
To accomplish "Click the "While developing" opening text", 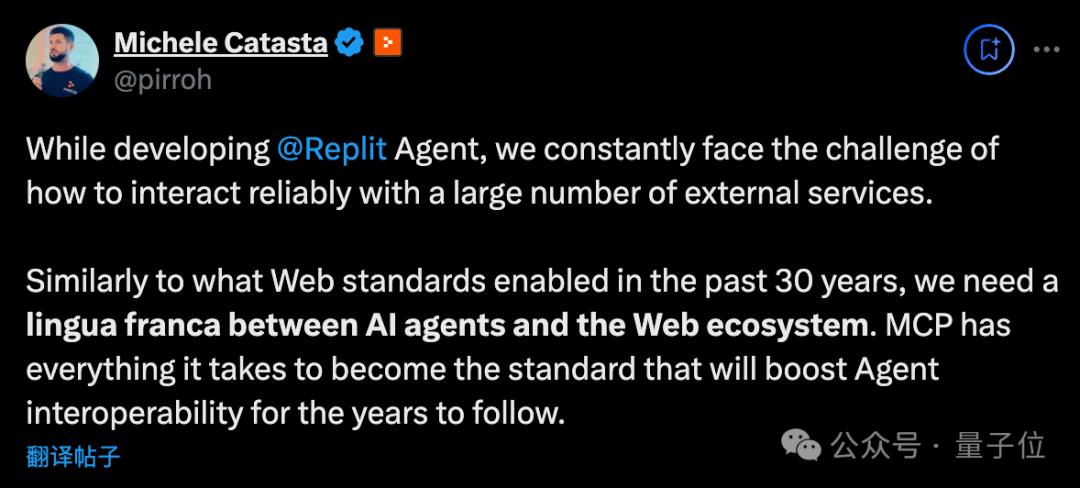I will pos(147,150).
